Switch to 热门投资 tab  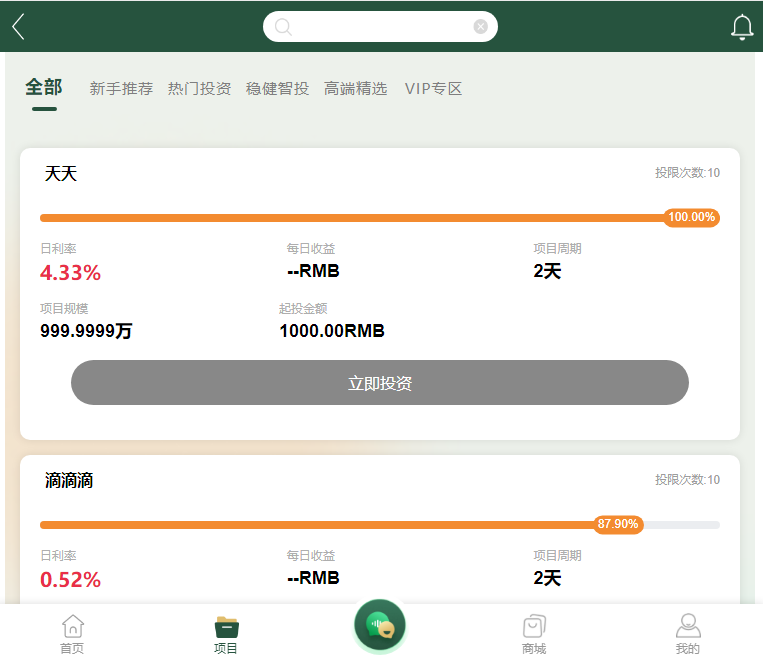click(199, 89)
